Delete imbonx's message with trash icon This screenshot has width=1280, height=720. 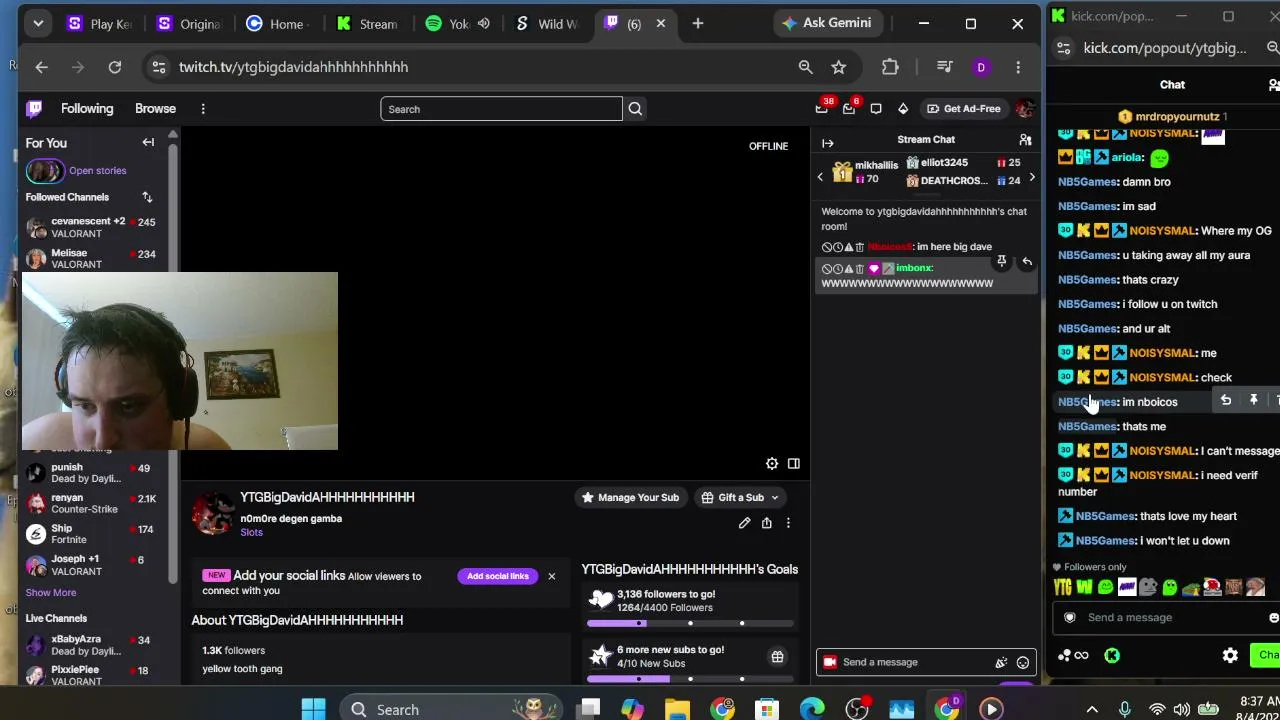pos(859,269)
